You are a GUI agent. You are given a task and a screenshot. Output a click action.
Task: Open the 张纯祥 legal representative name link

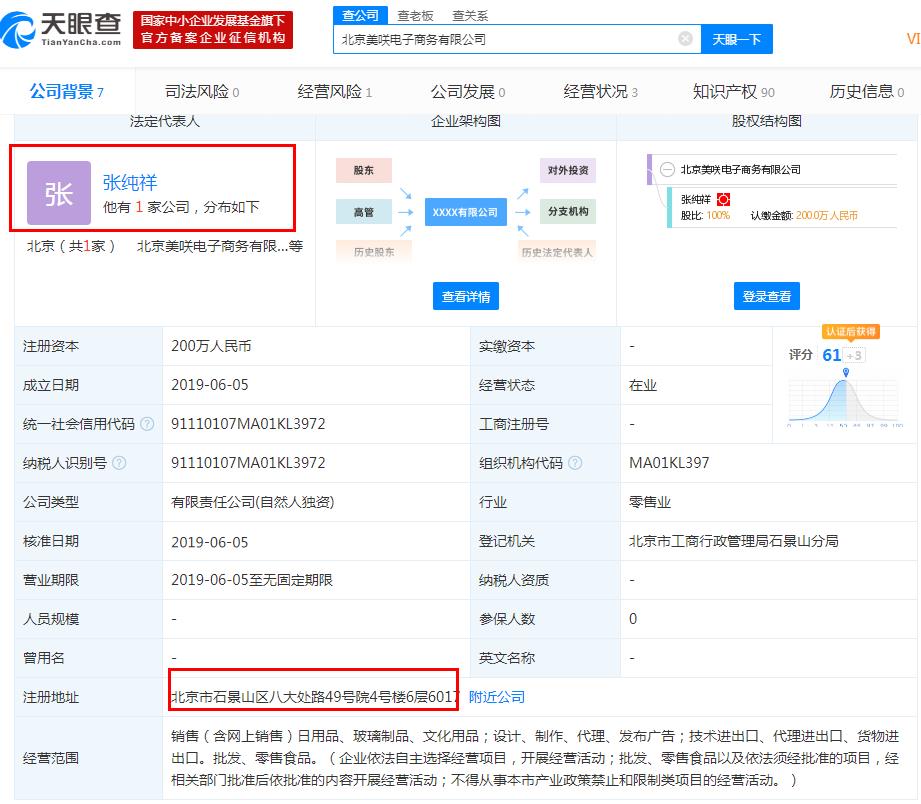tap(130, 183)
